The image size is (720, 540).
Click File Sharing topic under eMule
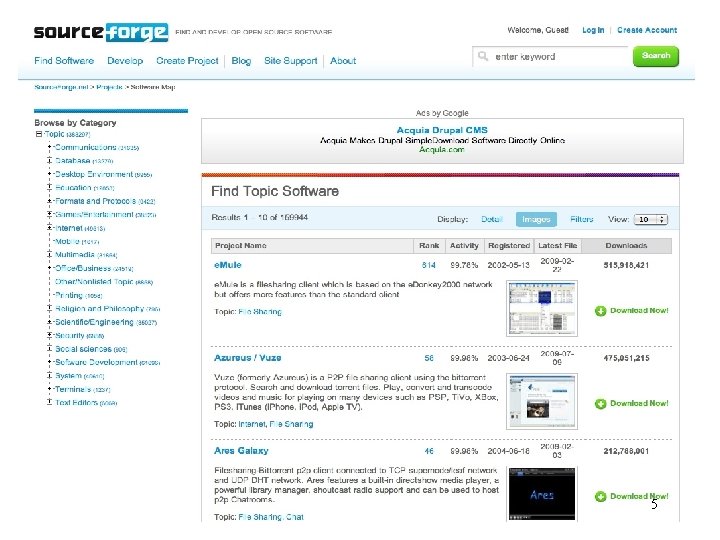click(260, 312)
